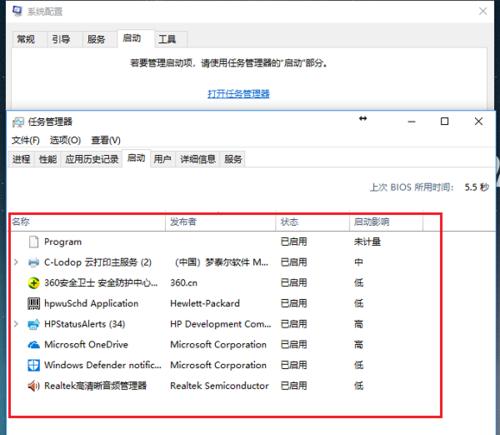This screenshot has height=435, width=500.
Task: Open the 详细信息 tab in Task Manager
Action: tap(198, 159)
